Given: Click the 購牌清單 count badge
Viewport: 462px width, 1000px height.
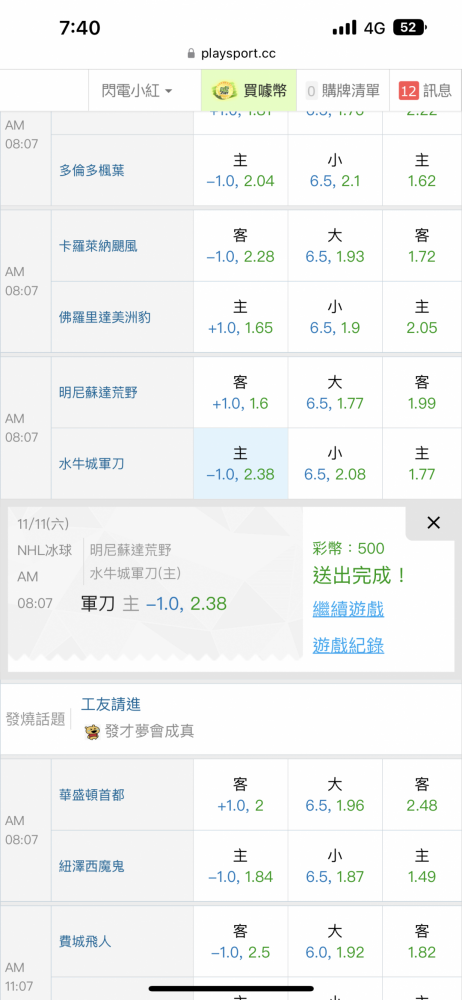Looking at the screenshot, I should click(311, 91).
